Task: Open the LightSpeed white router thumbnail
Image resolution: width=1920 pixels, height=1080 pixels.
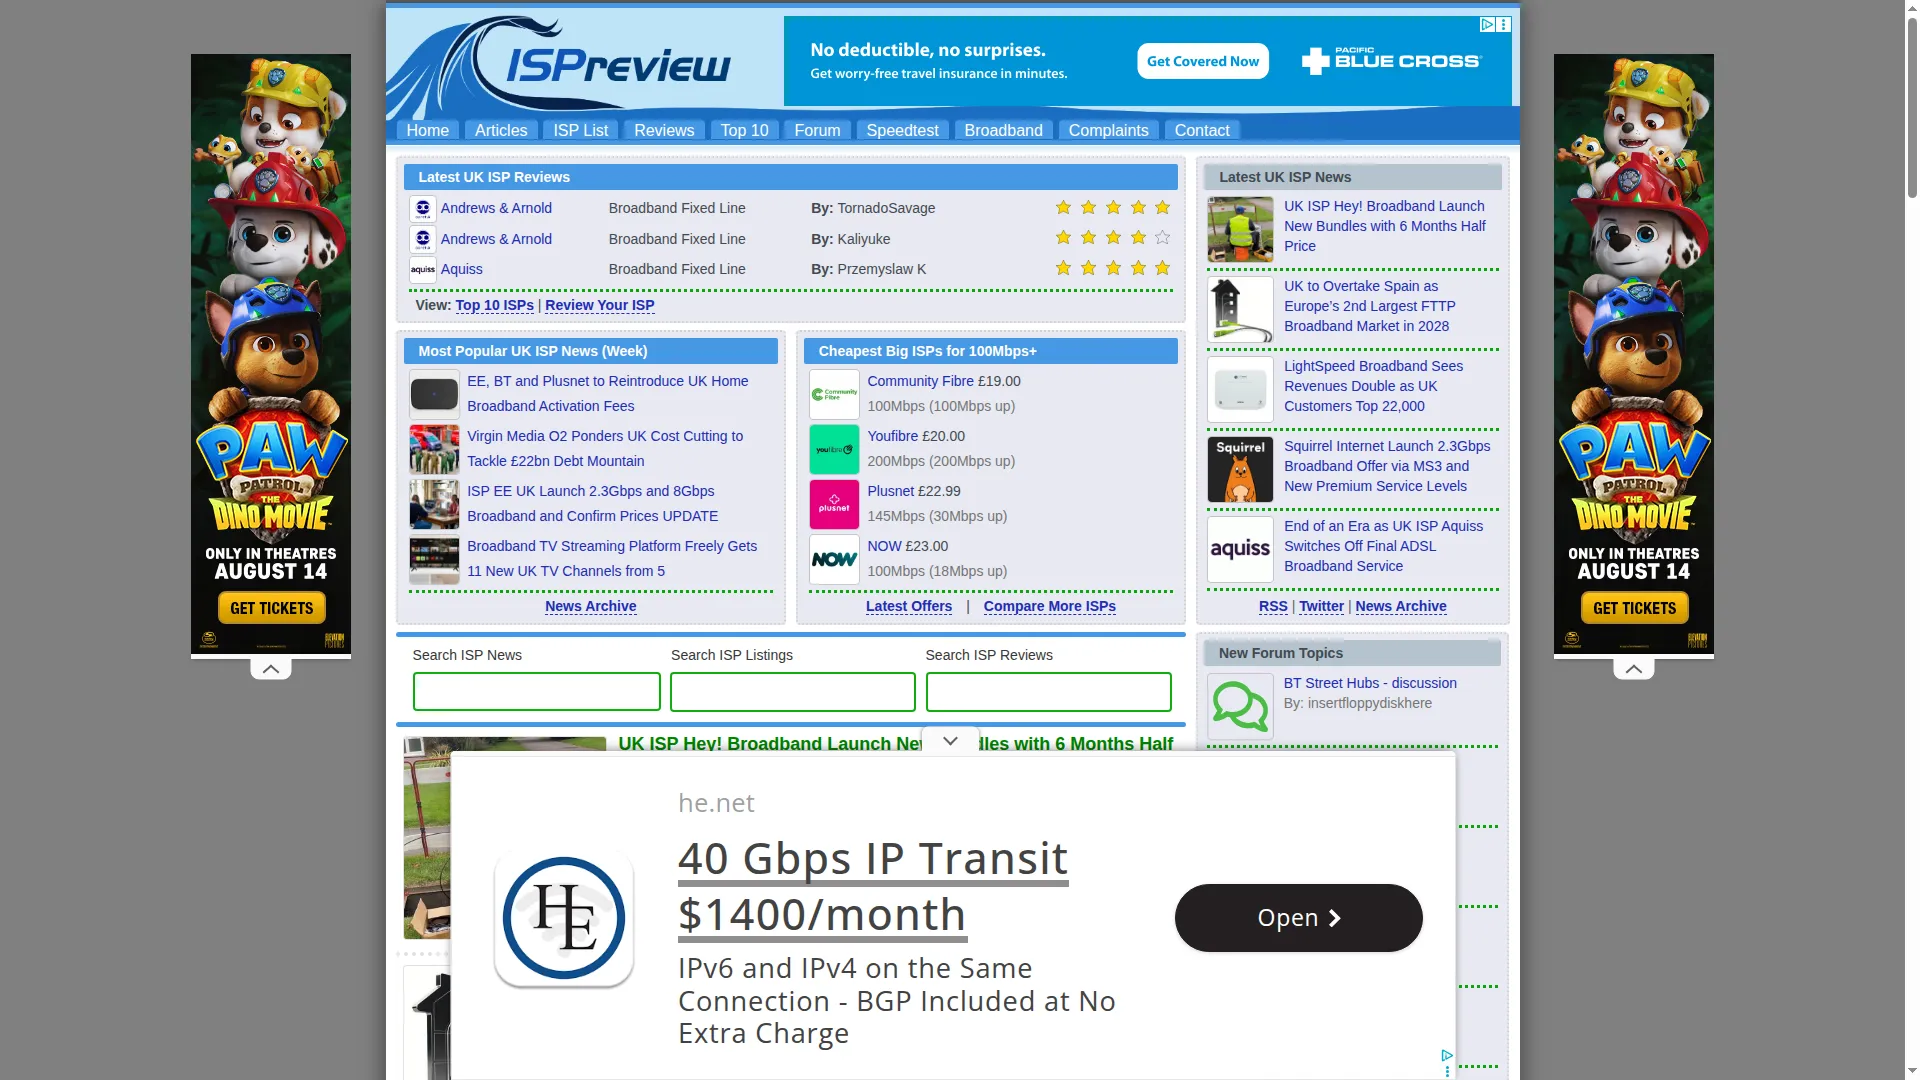Action: click(x=1240, y=390)
